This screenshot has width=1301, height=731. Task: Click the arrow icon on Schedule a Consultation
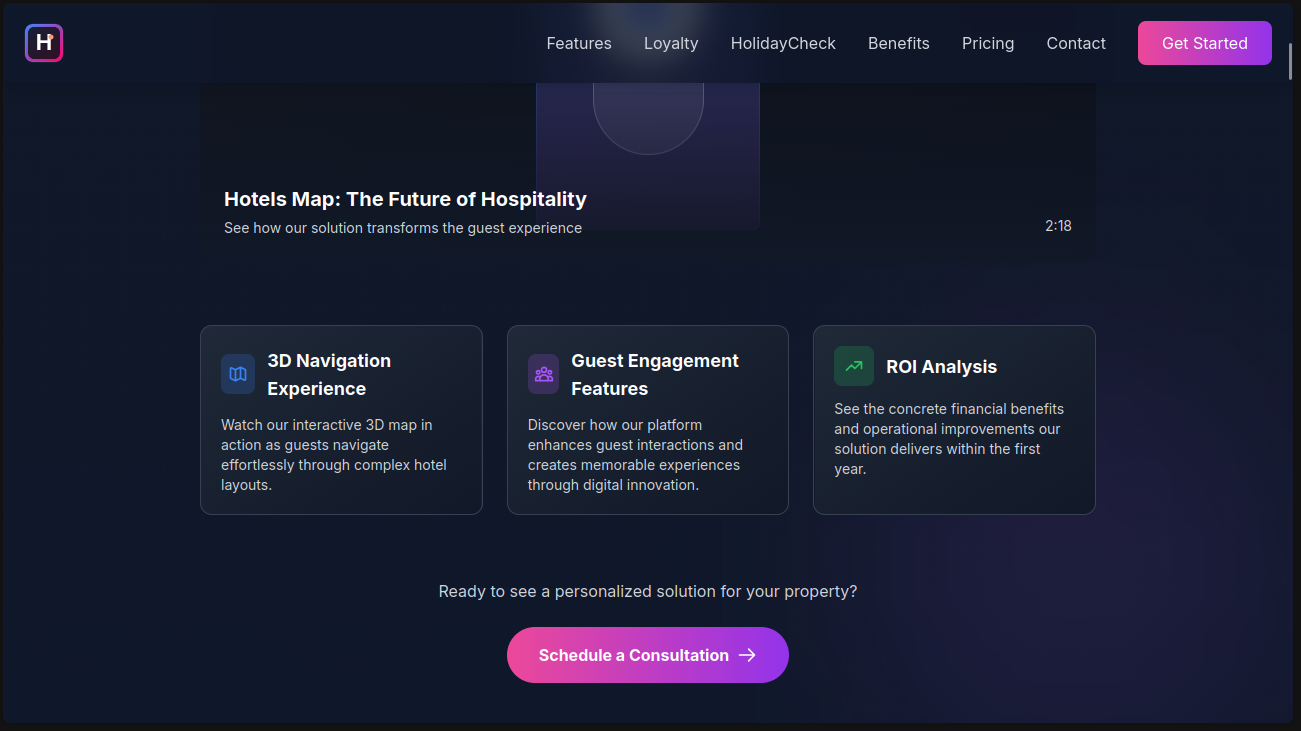(747, 655)
